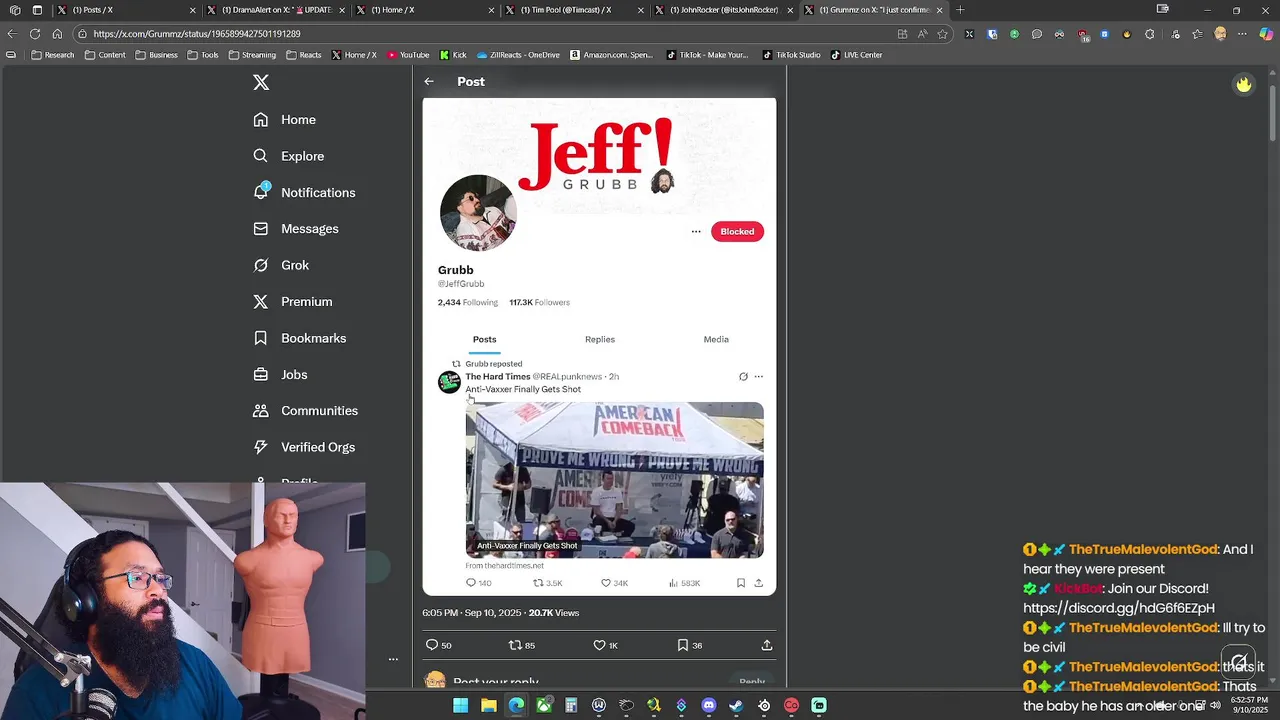Open the Streaming bookmarks folder
1280x720 pixels.
(x=252, y=55)
